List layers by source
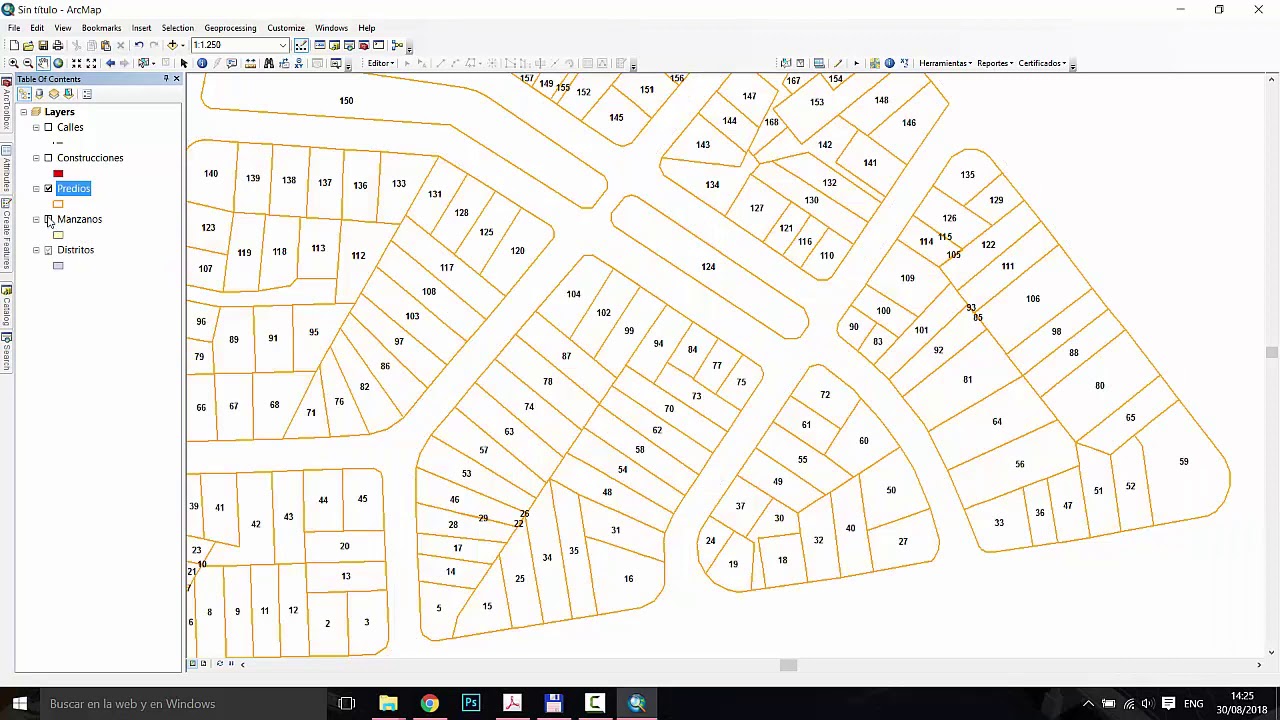Screen dimensions: 1280x720 point(39,94)
